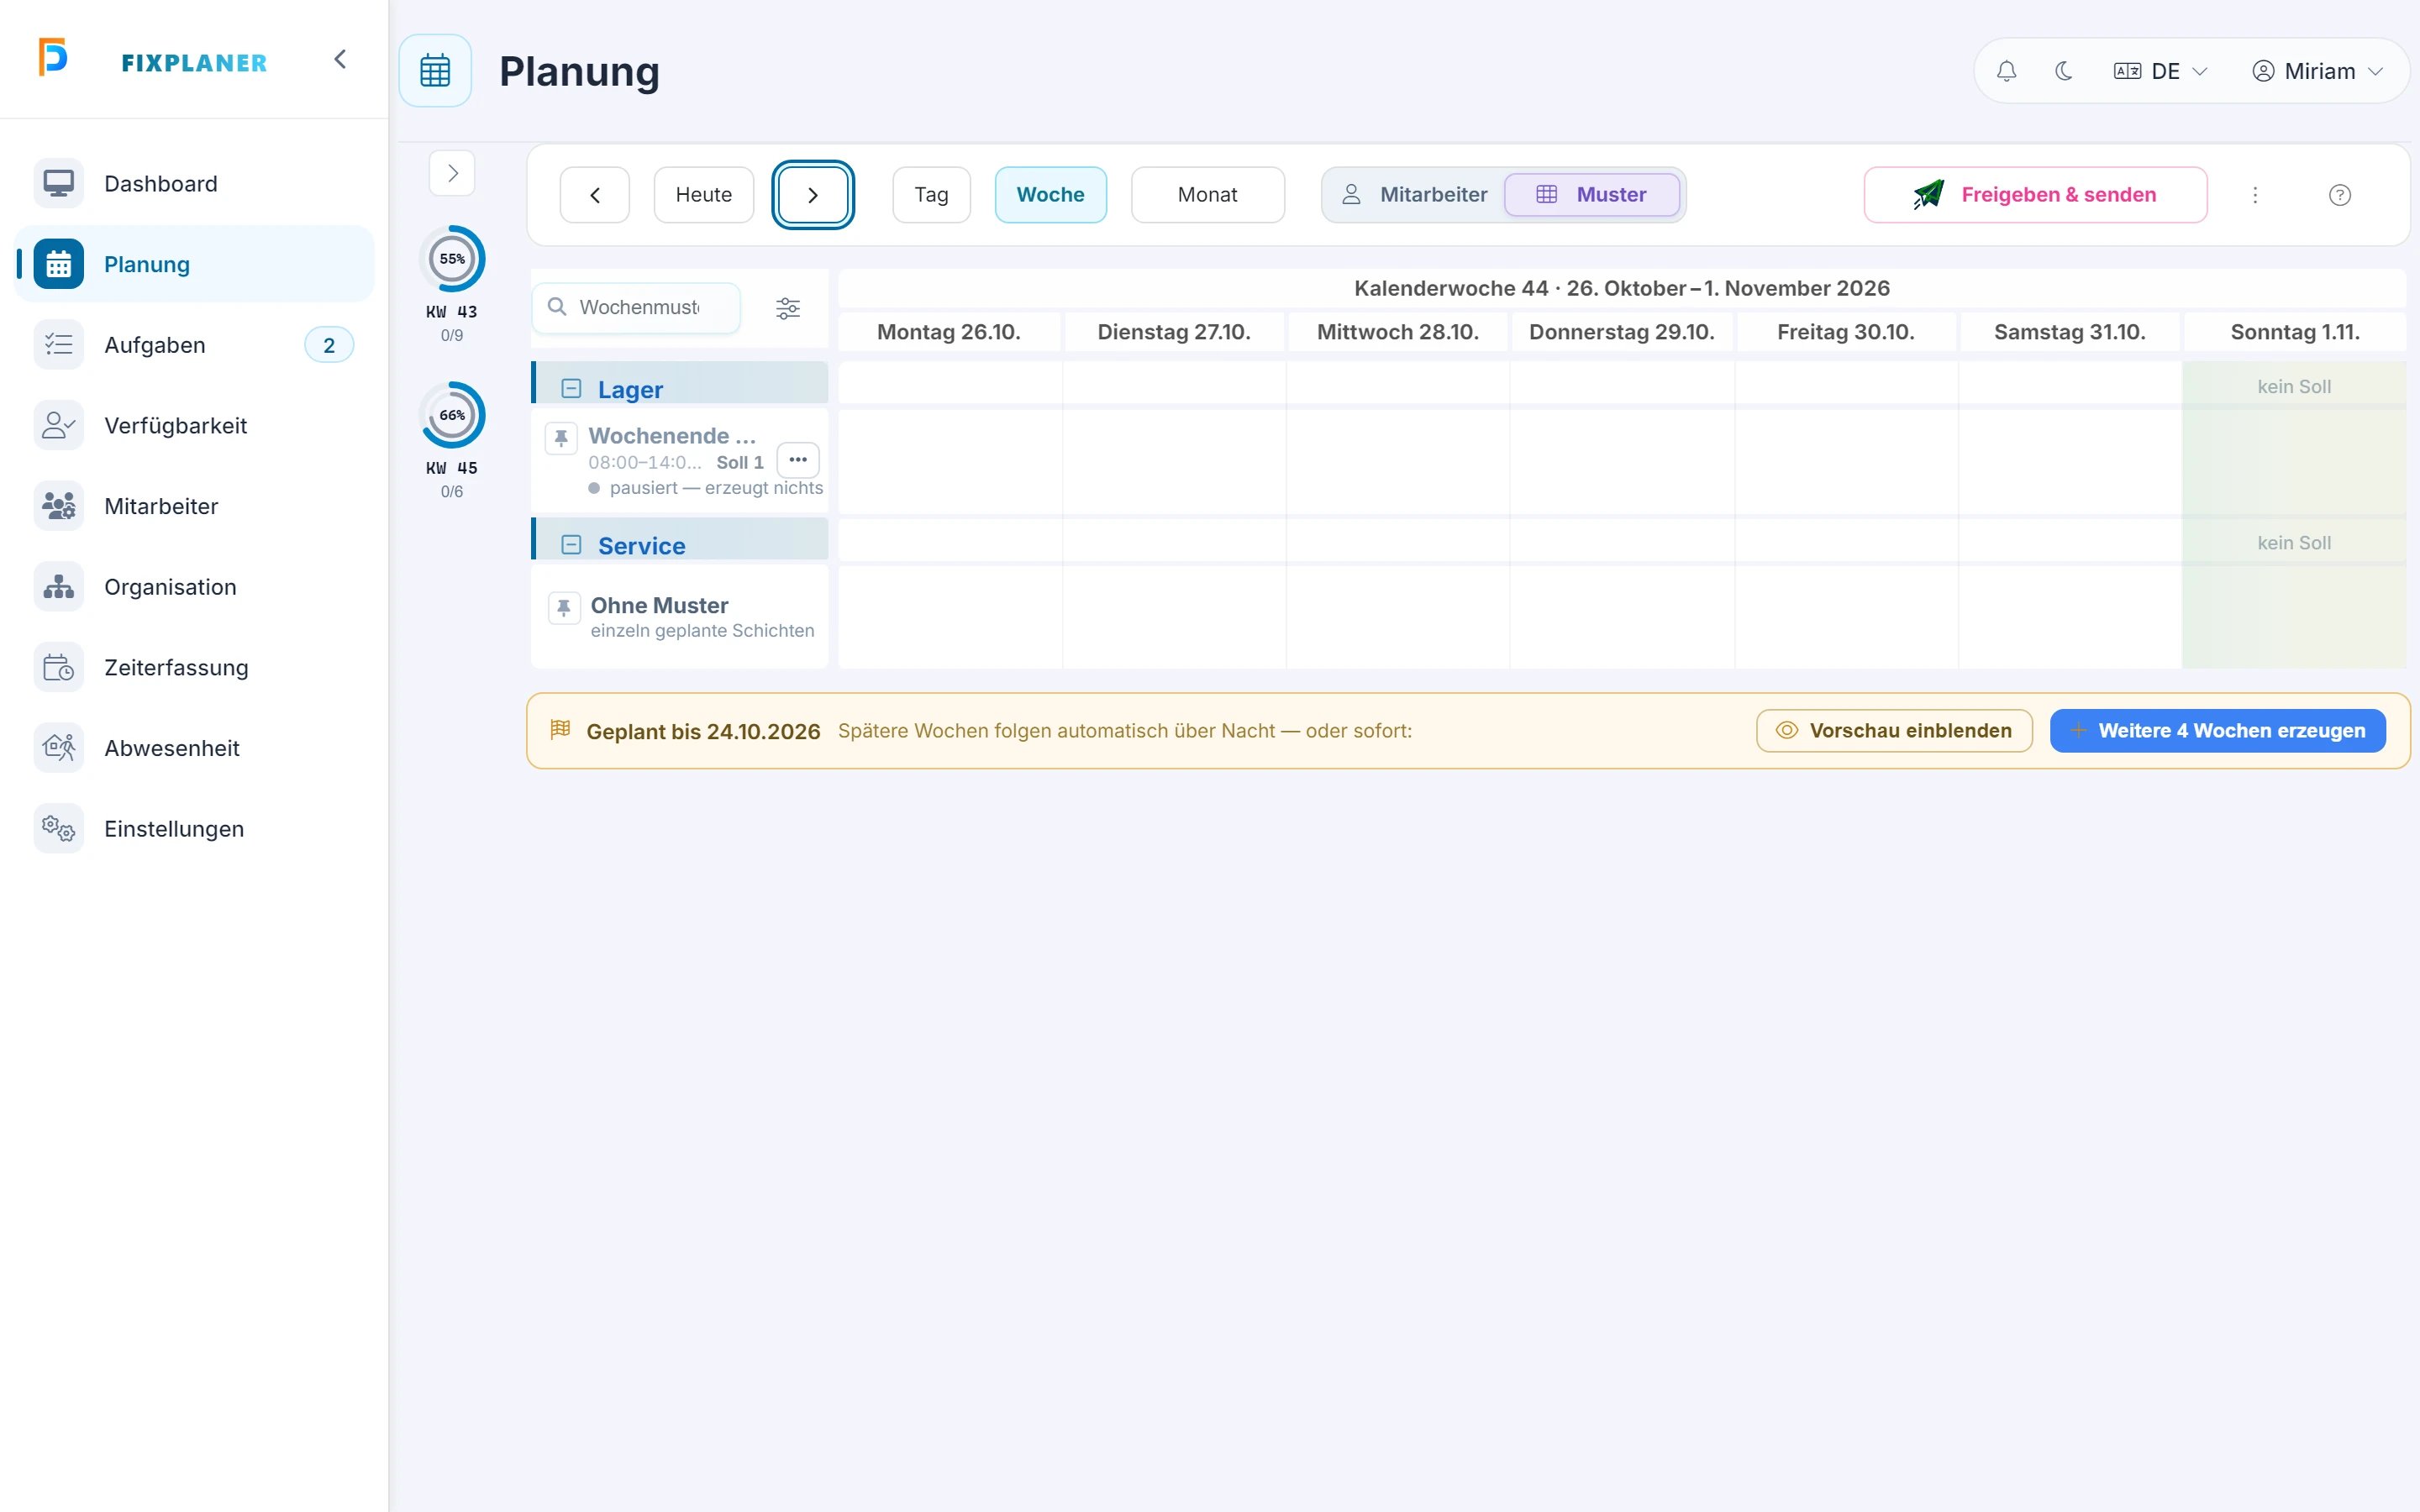Pin the Wochenende pattern
Viewport: 2420px width, 1512px height.
pyautogui.click(x=561, y=438)
